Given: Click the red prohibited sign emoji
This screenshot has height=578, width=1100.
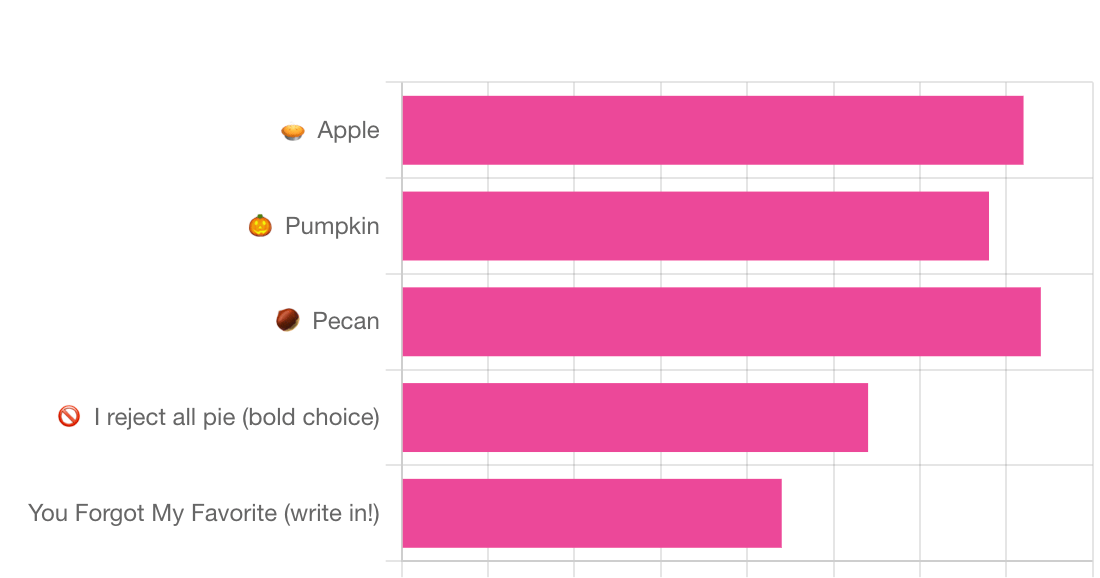Looking at the screenshot, I should click(69, 416).
